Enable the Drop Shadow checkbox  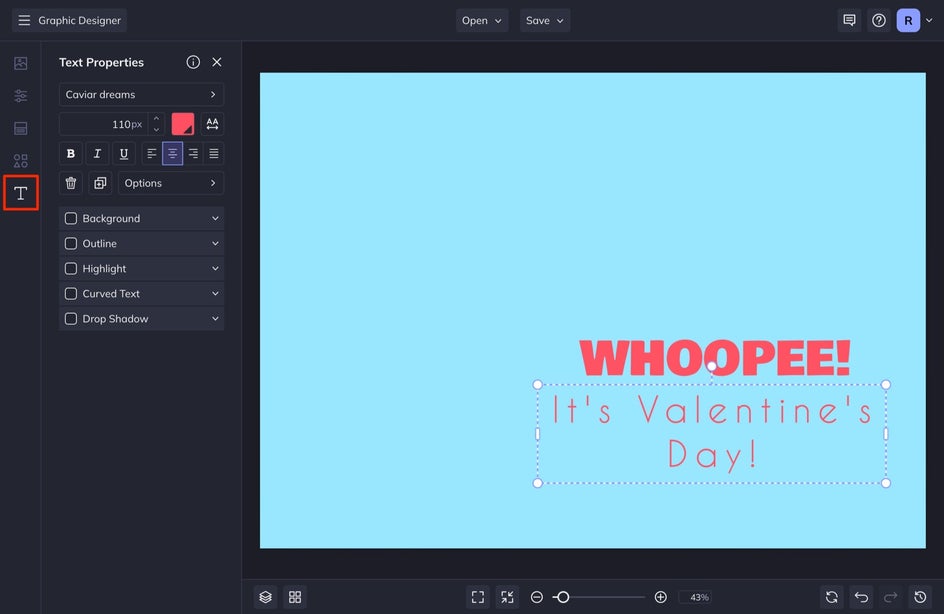[71, 319]
